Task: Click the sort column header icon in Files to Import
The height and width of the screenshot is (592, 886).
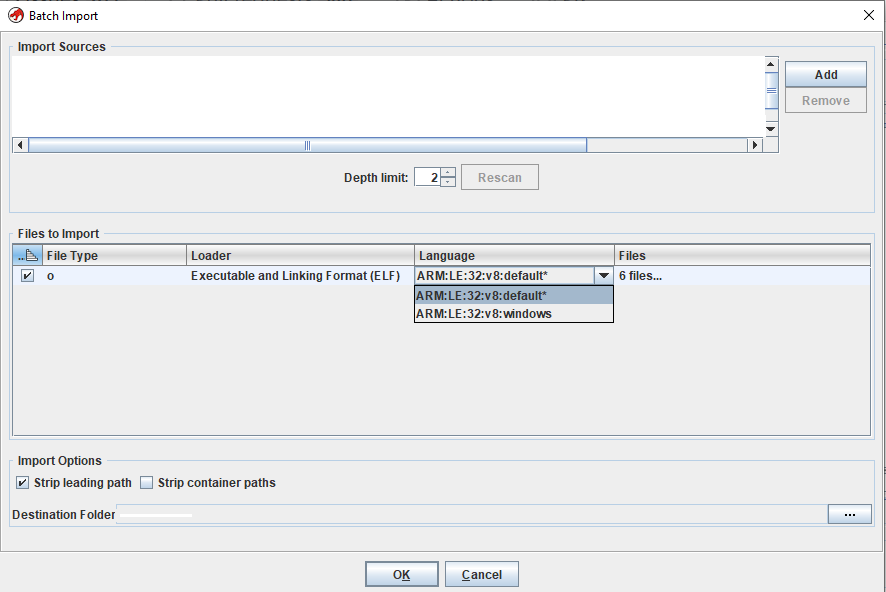Action: pos(28,255)
